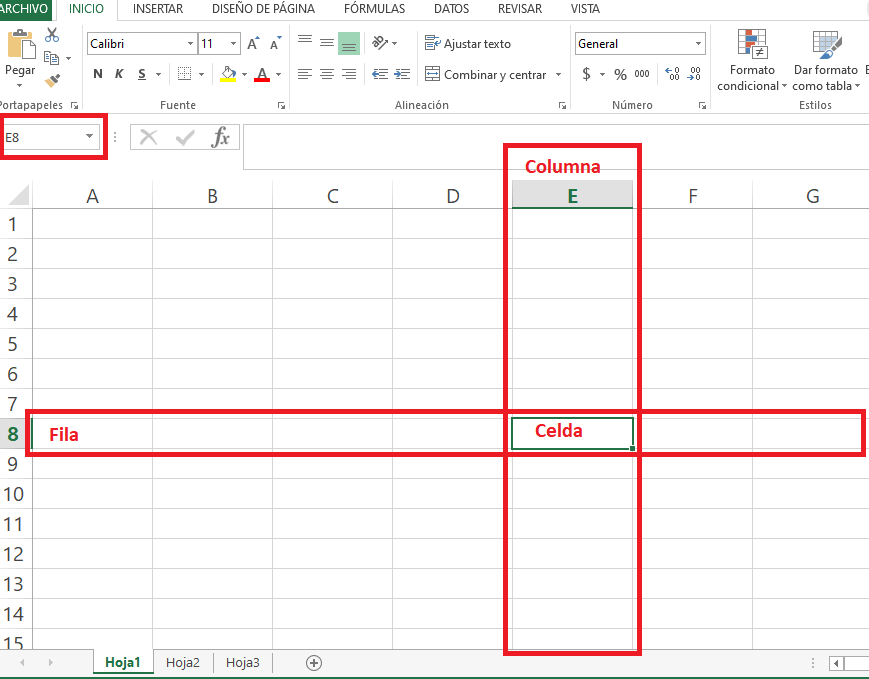Open Fuente dialog launcher
This screenshot has height=679, width=869.
pos(282,105)
